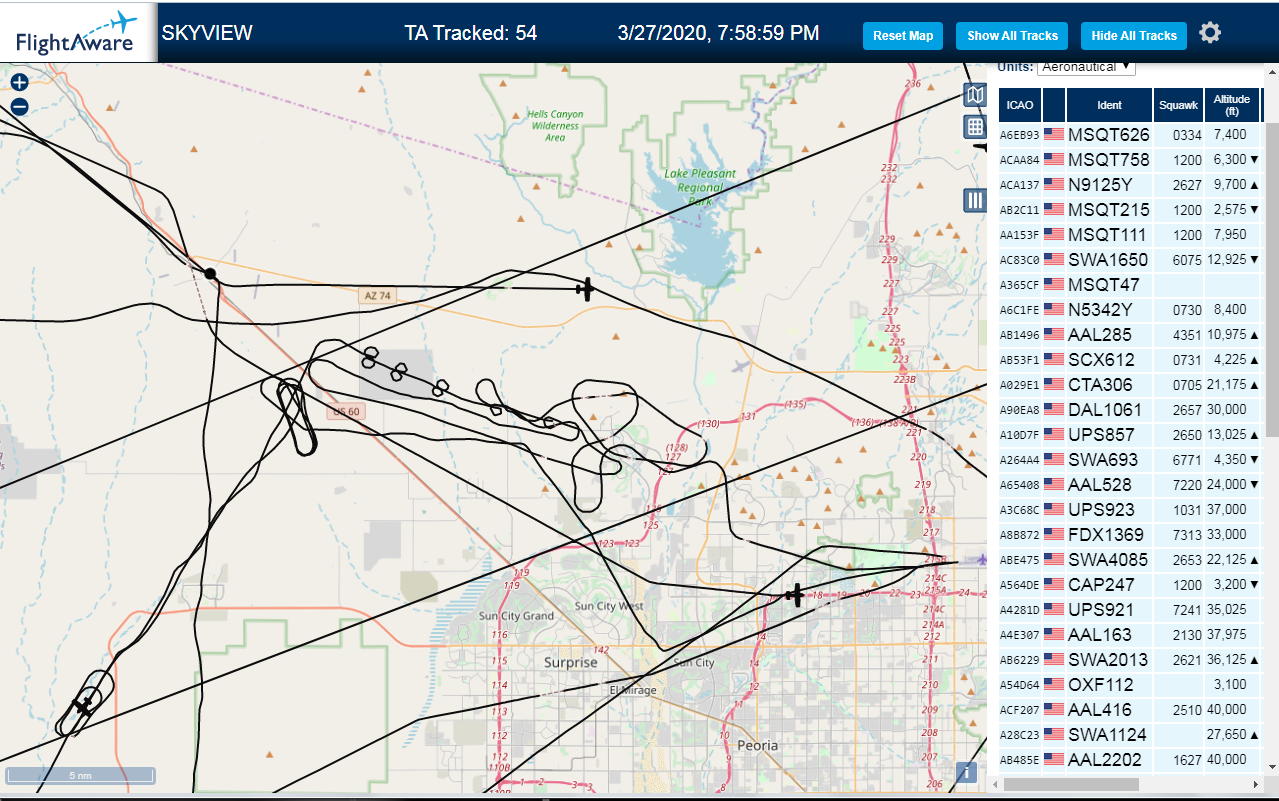Select the N9125Y flight row
The image size is (1279, 801).
pyautogui.click(x=1130, y=184)
